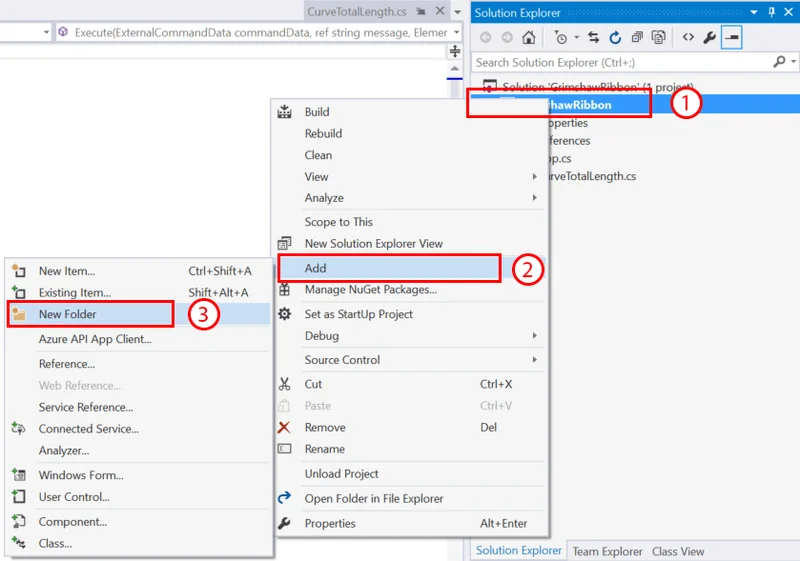Choose Properties with Alt+Enter shortcut
Image resolution: width=800 pixels, height=561 pixels.
412,523
